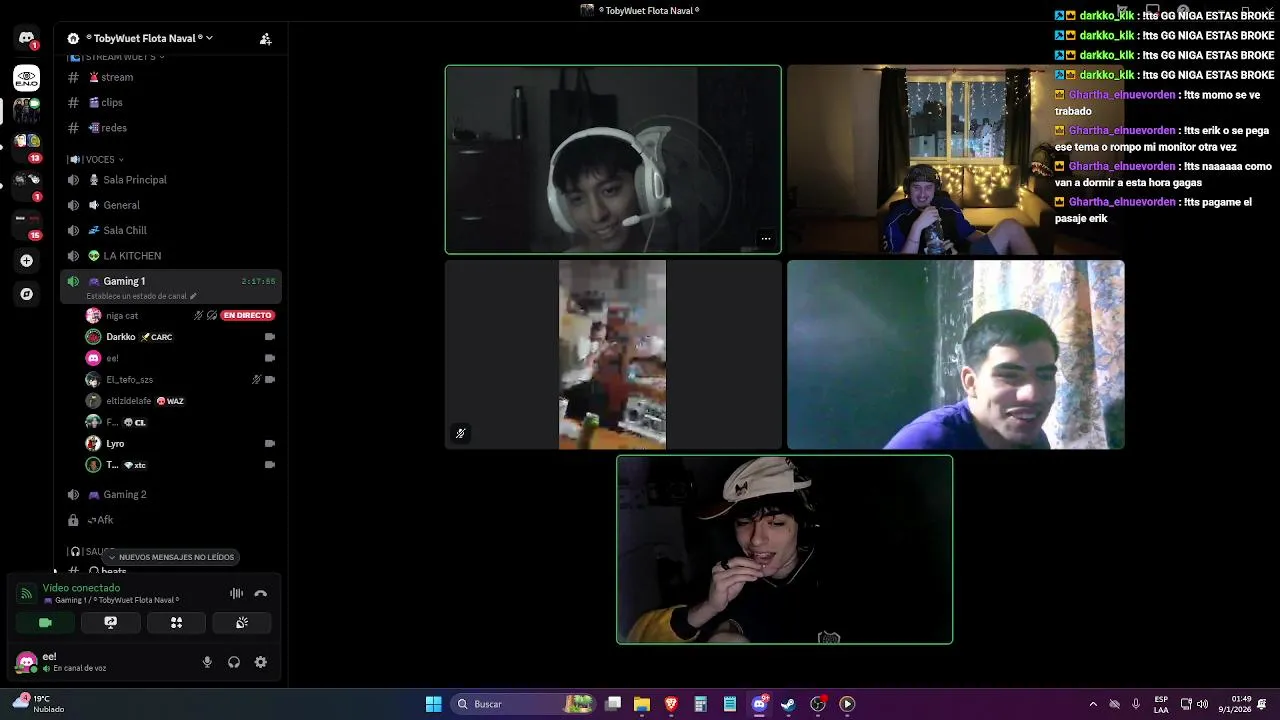Screen dimensions: 1280x720
Task: Show hidden system tray icons chevron
Action: tap(1093, 704)
